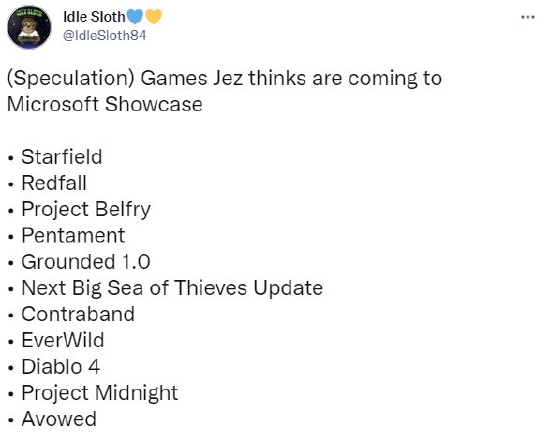Select the Starfield list entry
550x441 pixels.
click(x=62, y=157)
